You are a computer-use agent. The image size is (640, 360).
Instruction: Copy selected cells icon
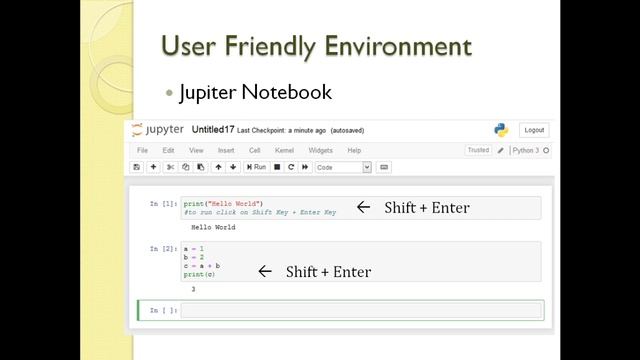pyautogui.click(x=186, y=167)
